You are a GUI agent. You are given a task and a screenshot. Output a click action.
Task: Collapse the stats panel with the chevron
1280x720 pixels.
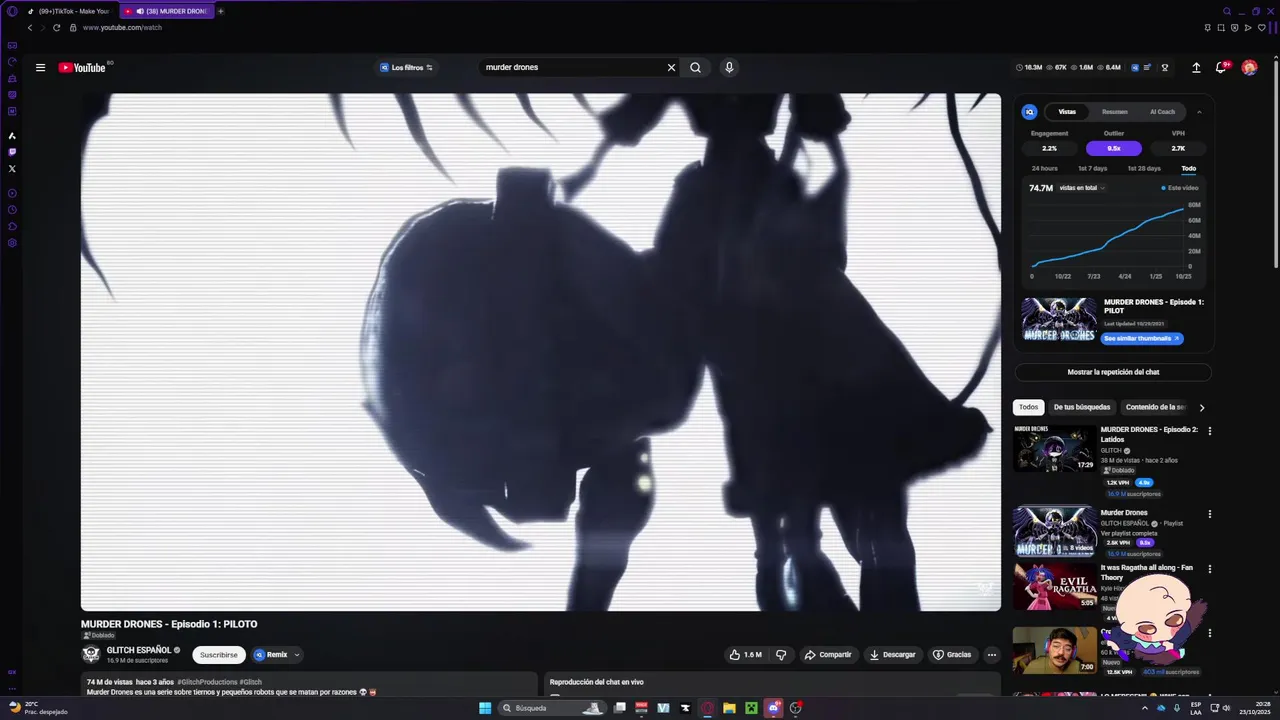1199,112
